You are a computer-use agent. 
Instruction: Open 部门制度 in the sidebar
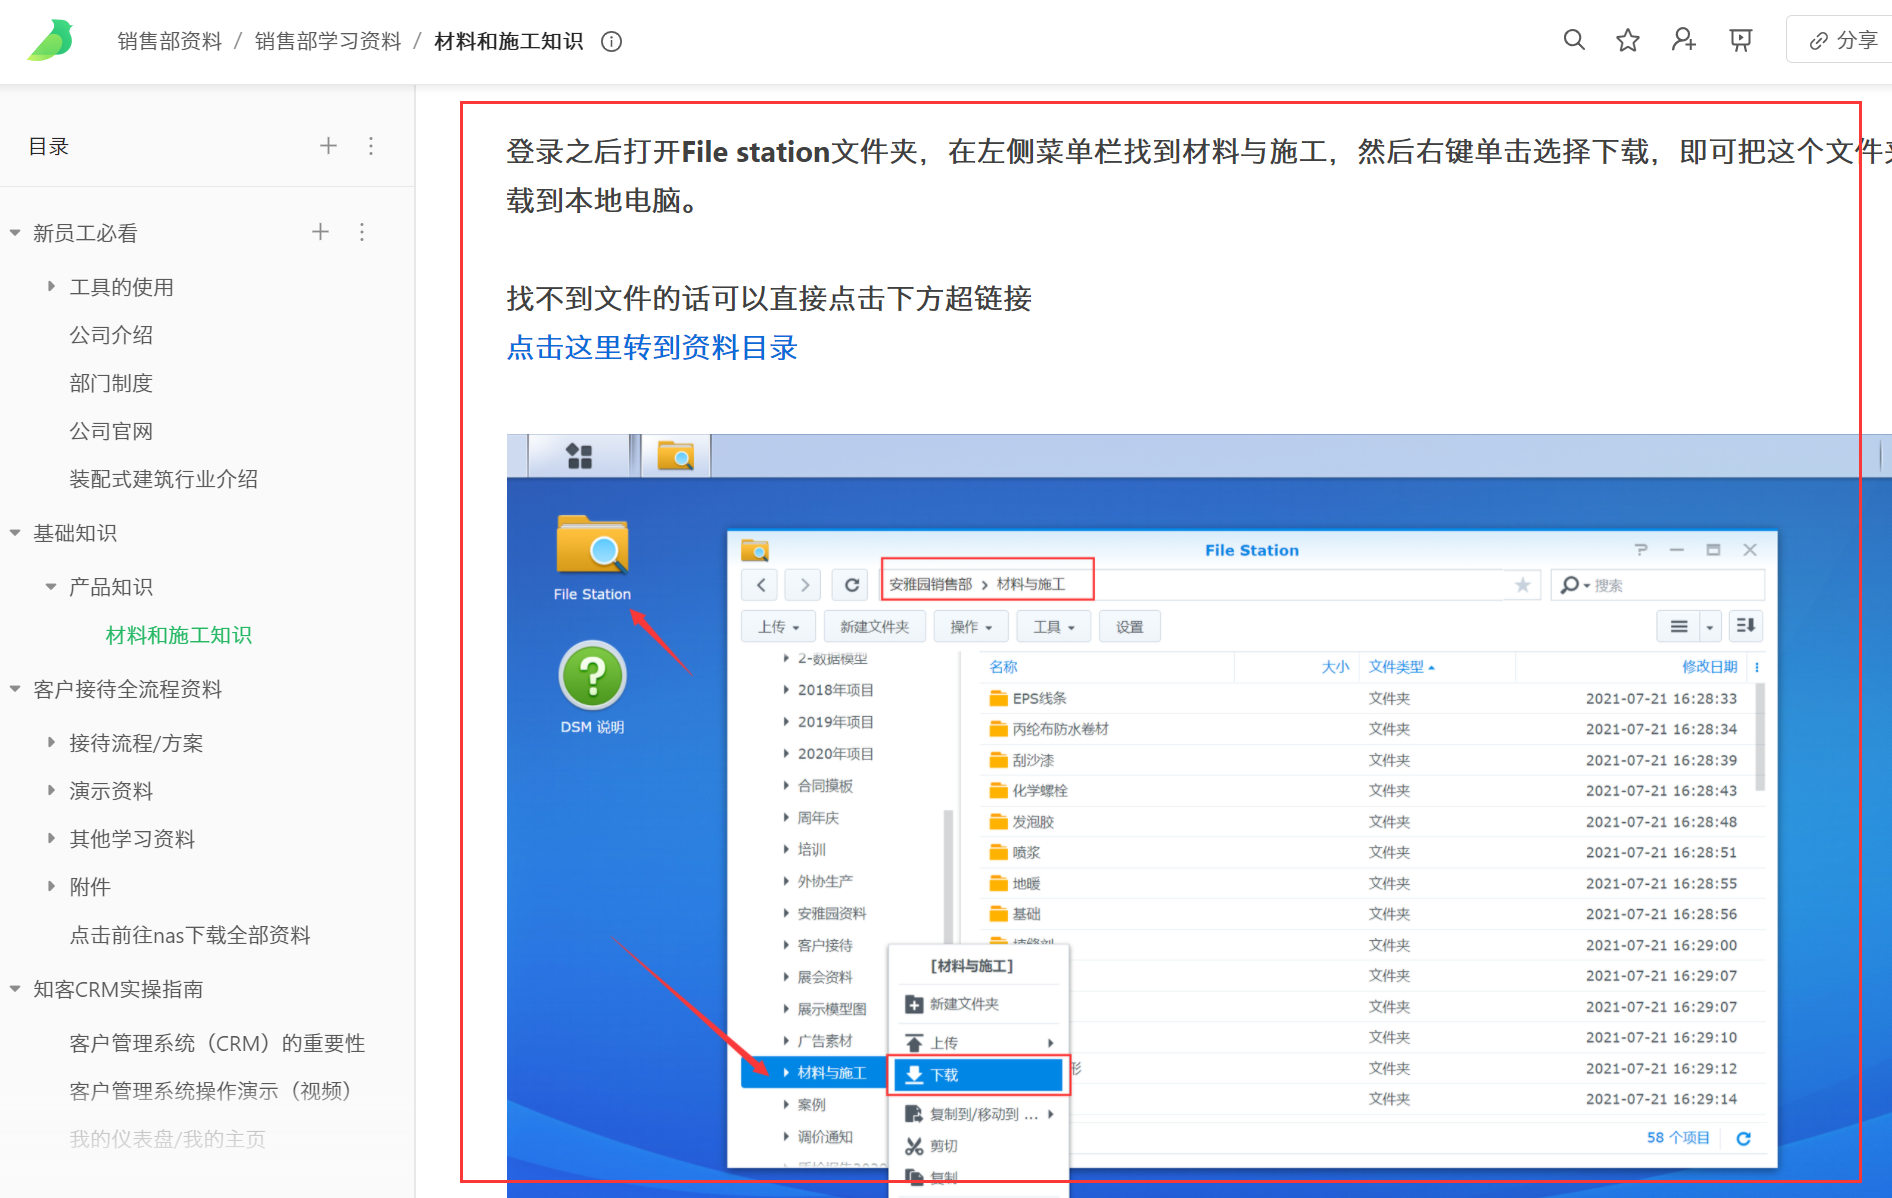click(x=111, y=383)
